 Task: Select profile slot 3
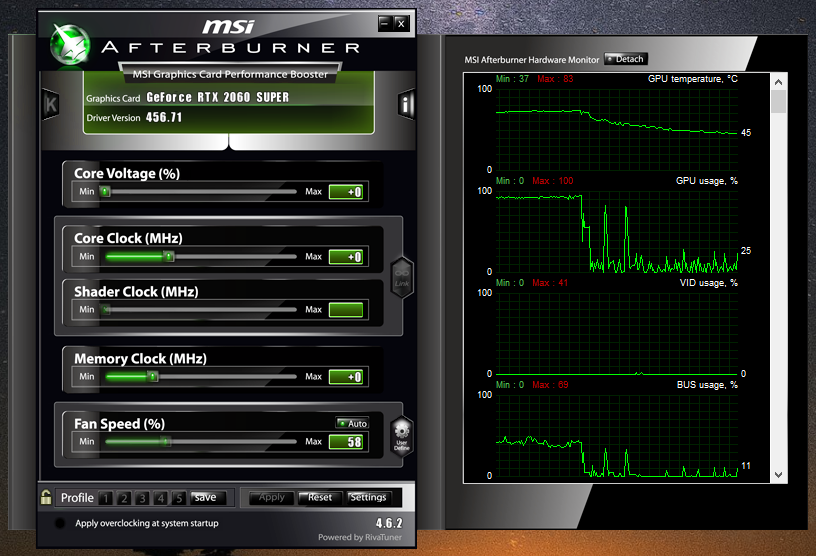[x=142, y=498]
